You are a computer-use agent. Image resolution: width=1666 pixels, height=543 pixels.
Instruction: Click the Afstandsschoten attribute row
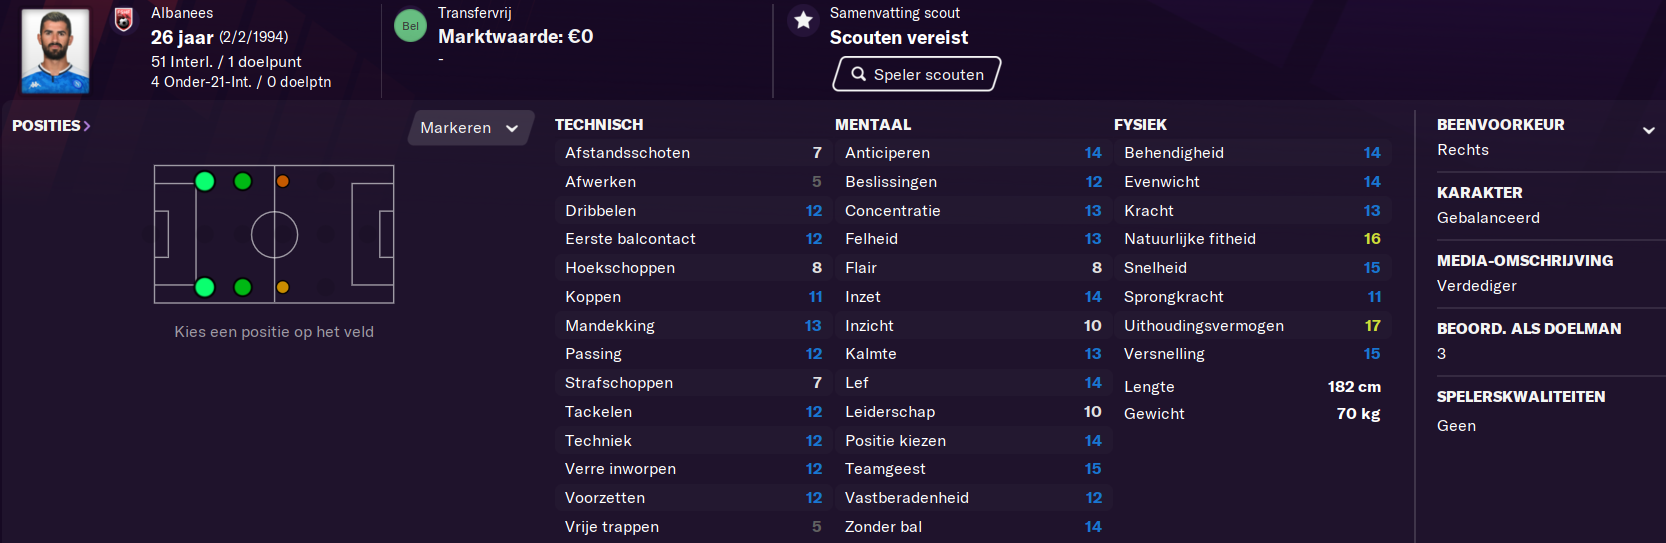click(693, 153)
